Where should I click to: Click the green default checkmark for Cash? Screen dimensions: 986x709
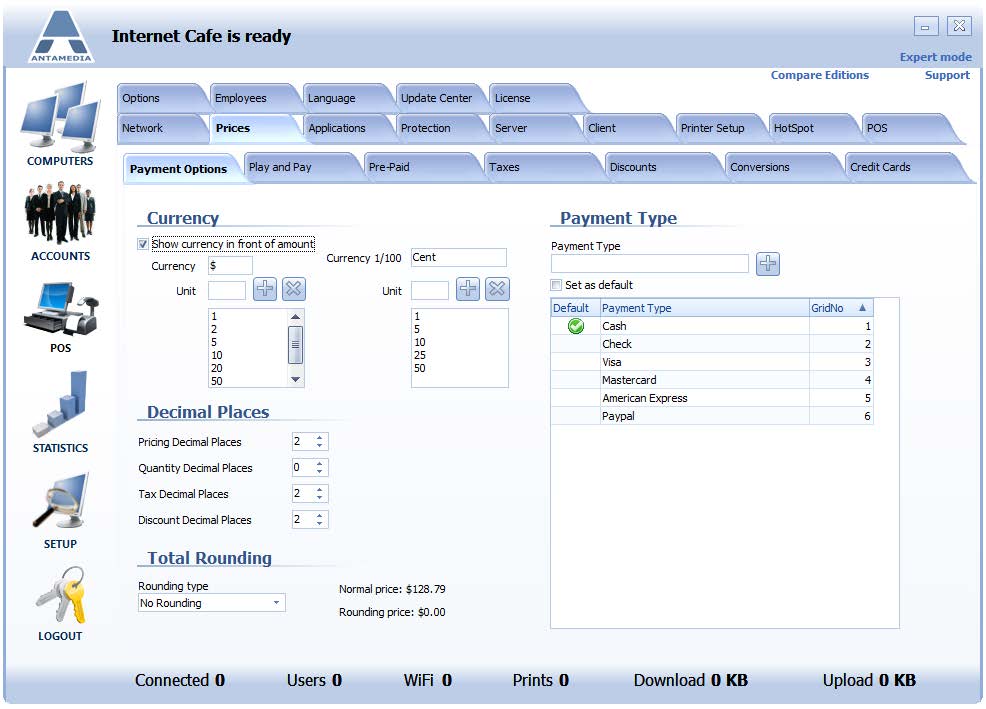(575, 326)
